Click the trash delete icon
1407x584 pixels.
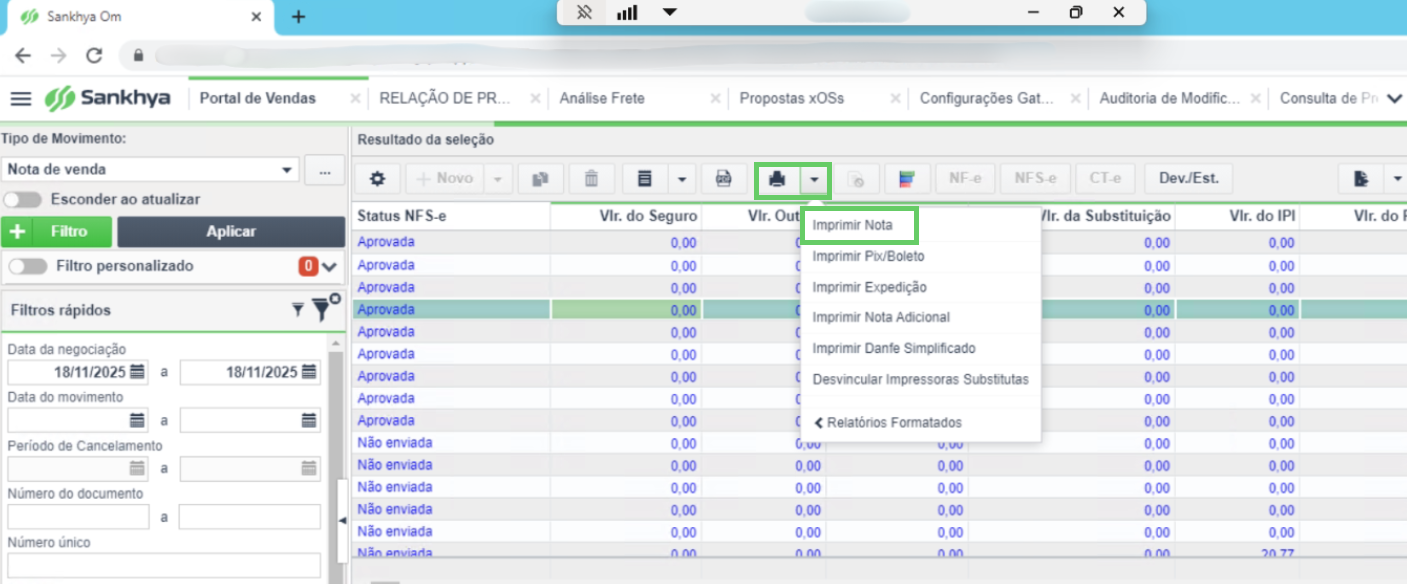click(592, 179)
